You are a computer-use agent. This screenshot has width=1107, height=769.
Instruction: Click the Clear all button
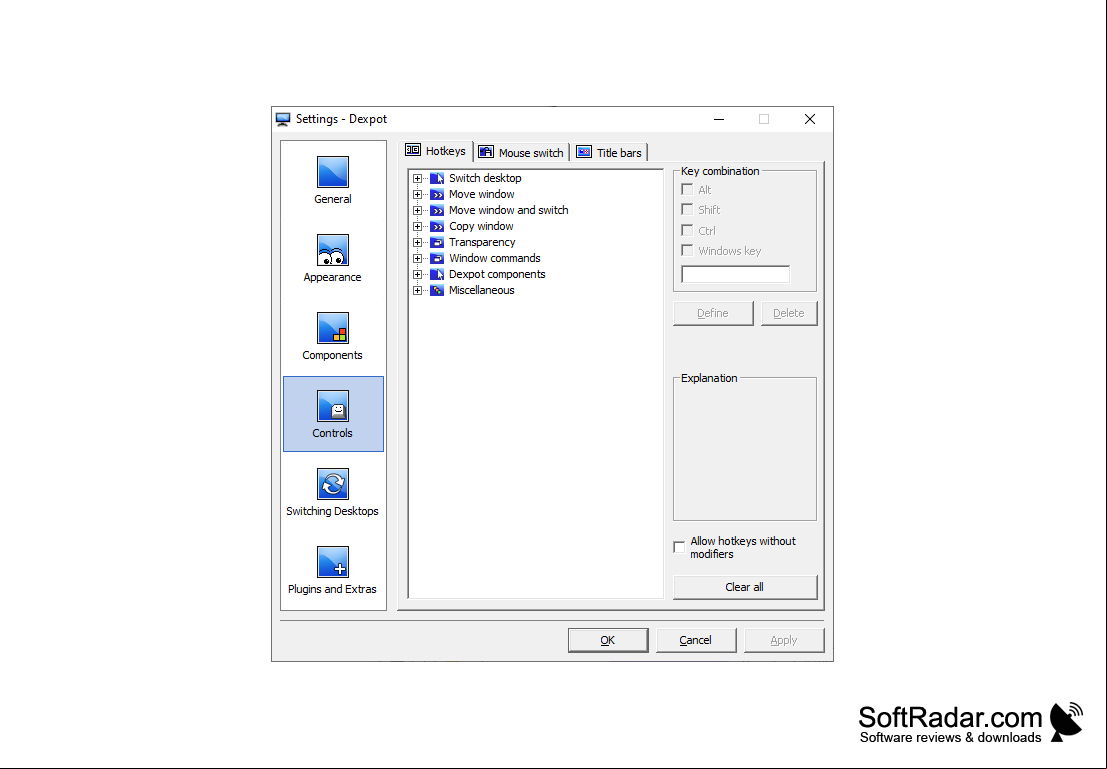[745, 588]
